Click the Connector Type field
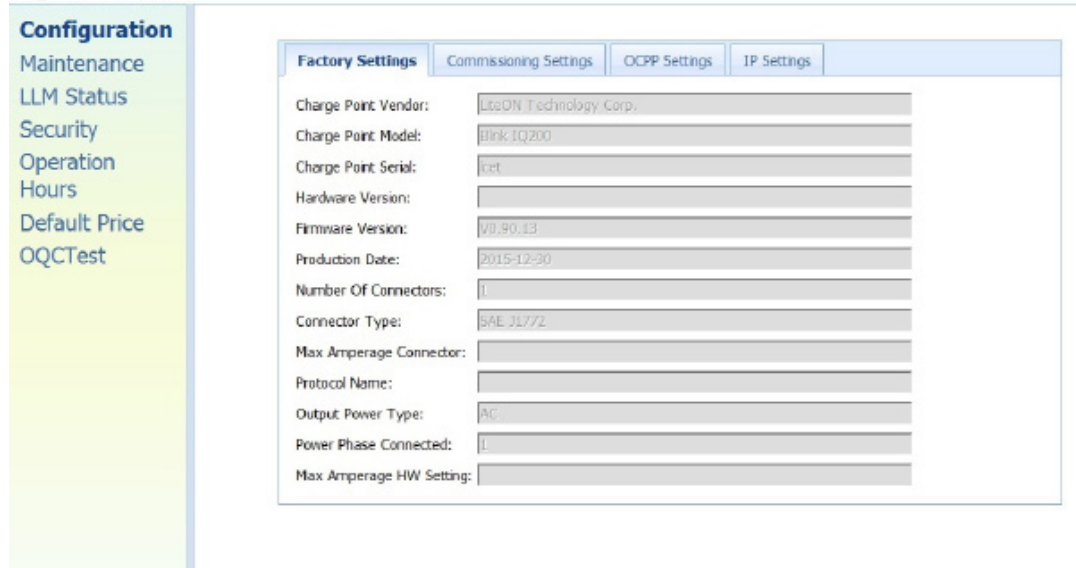 694,321
